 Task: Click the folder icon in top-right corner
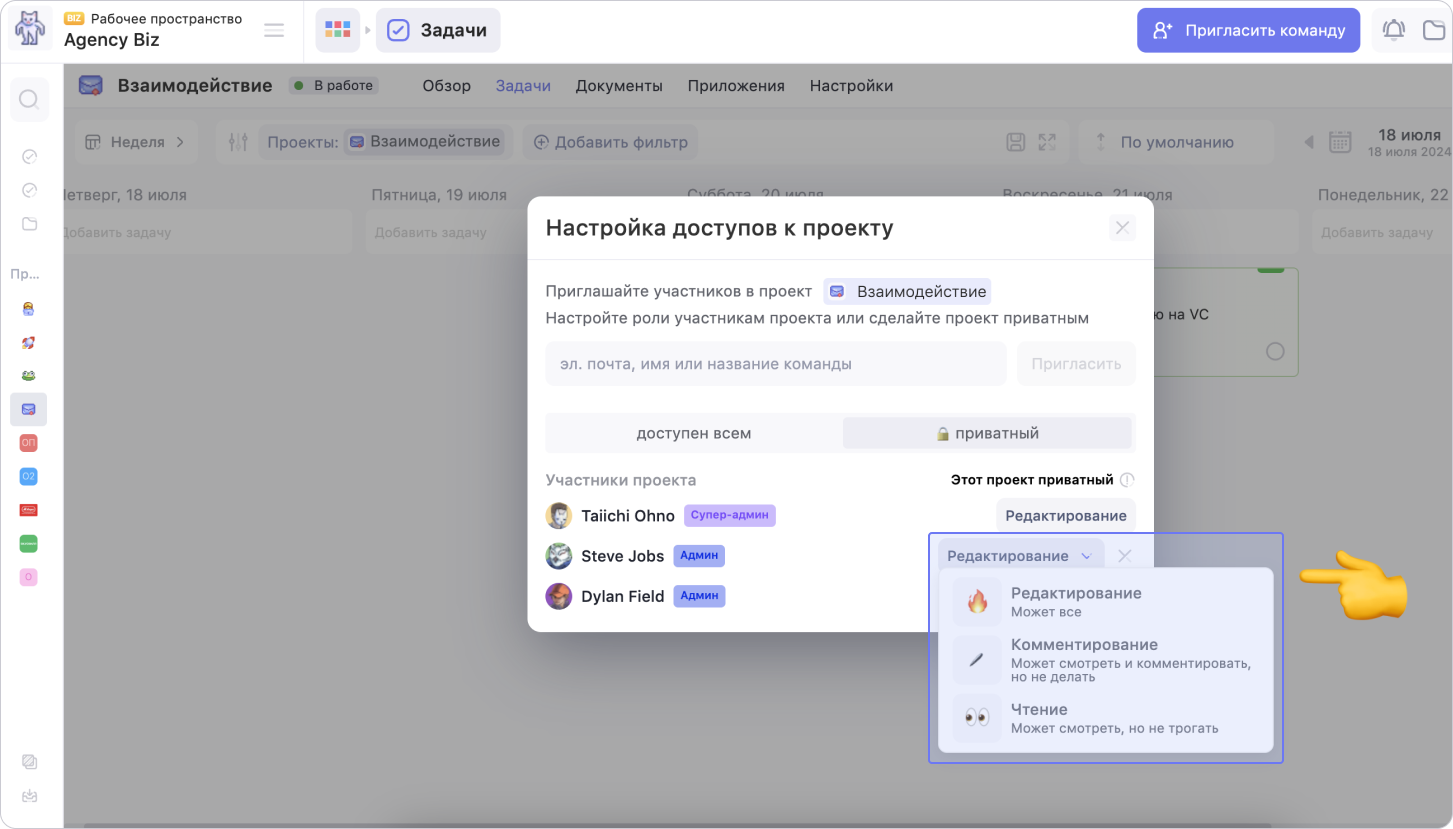1434,30
